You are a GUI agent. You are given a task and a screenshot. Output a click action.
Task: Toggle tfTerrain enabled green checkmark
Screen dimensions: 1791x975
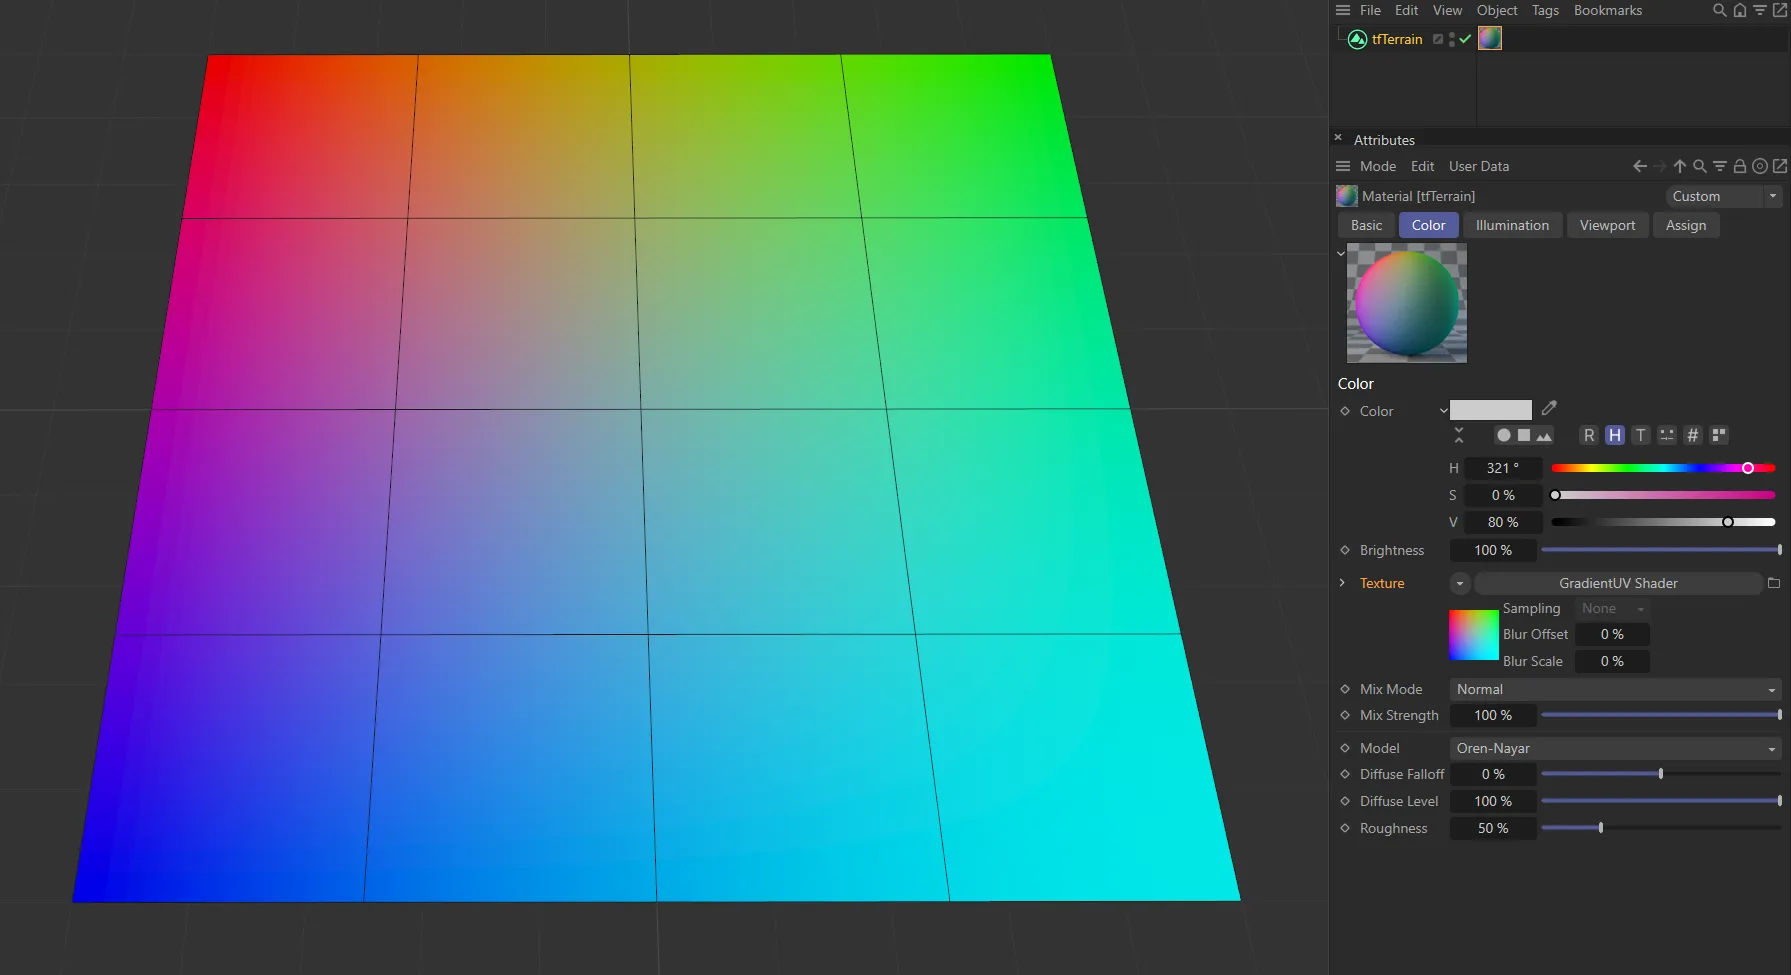point(1465,39)
